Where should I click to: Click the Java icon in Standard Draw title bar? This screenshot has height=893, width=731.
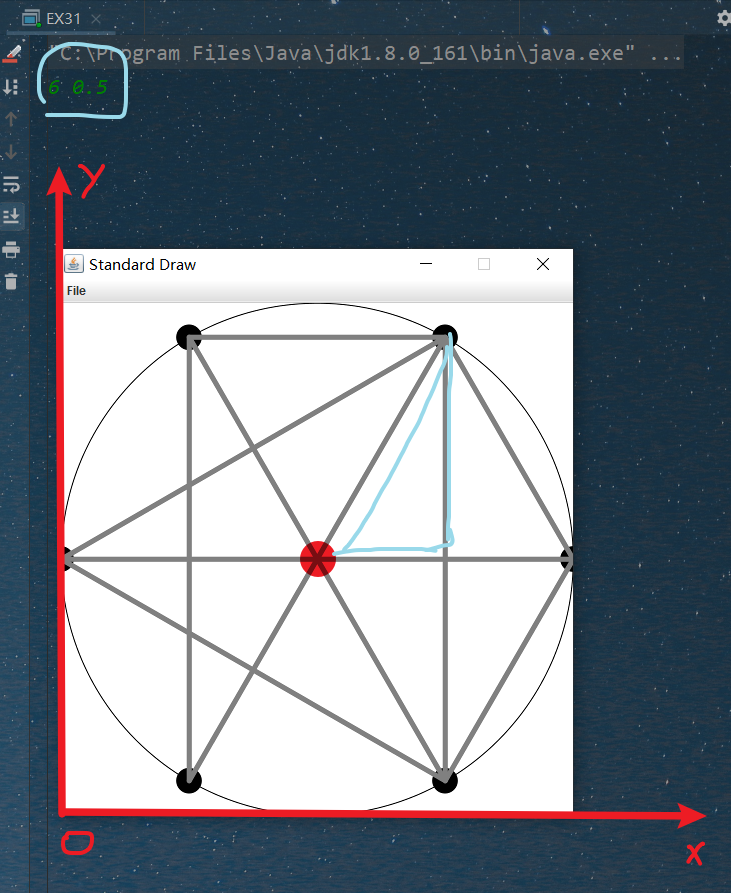[x=74, y=264]
